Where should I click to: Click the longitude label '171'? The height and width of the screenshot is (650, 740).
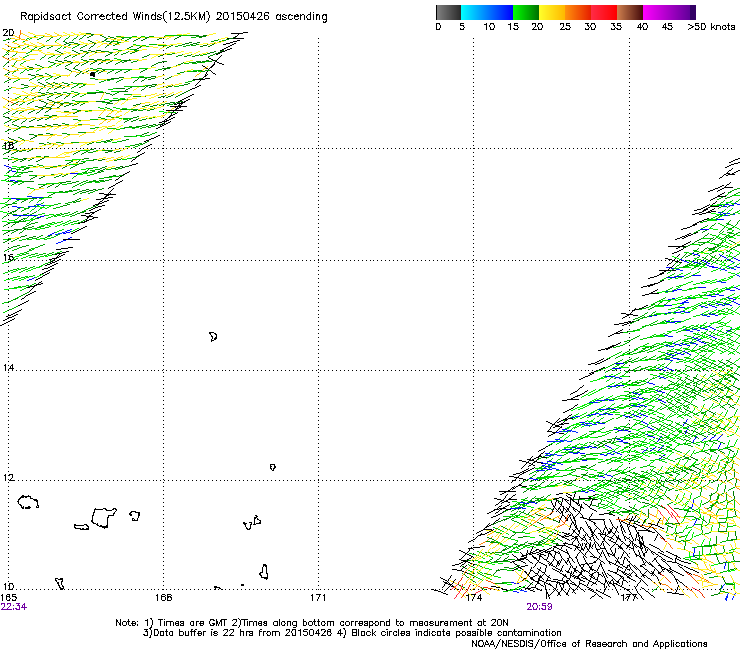pyautogui.click(x=318, y=598)
